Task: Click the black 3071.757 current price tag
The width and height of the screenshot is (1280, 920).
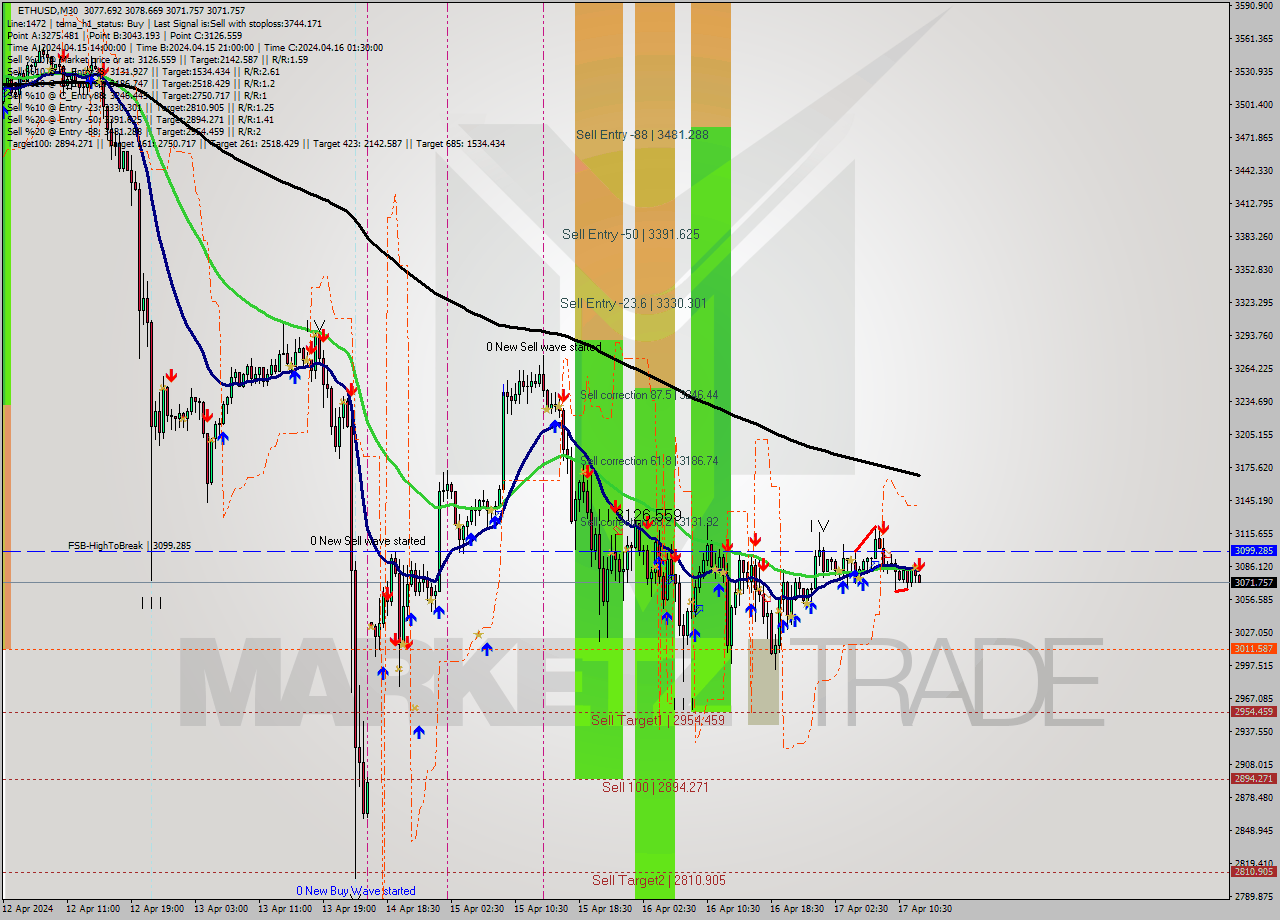Action: (x=1254, y=583)
